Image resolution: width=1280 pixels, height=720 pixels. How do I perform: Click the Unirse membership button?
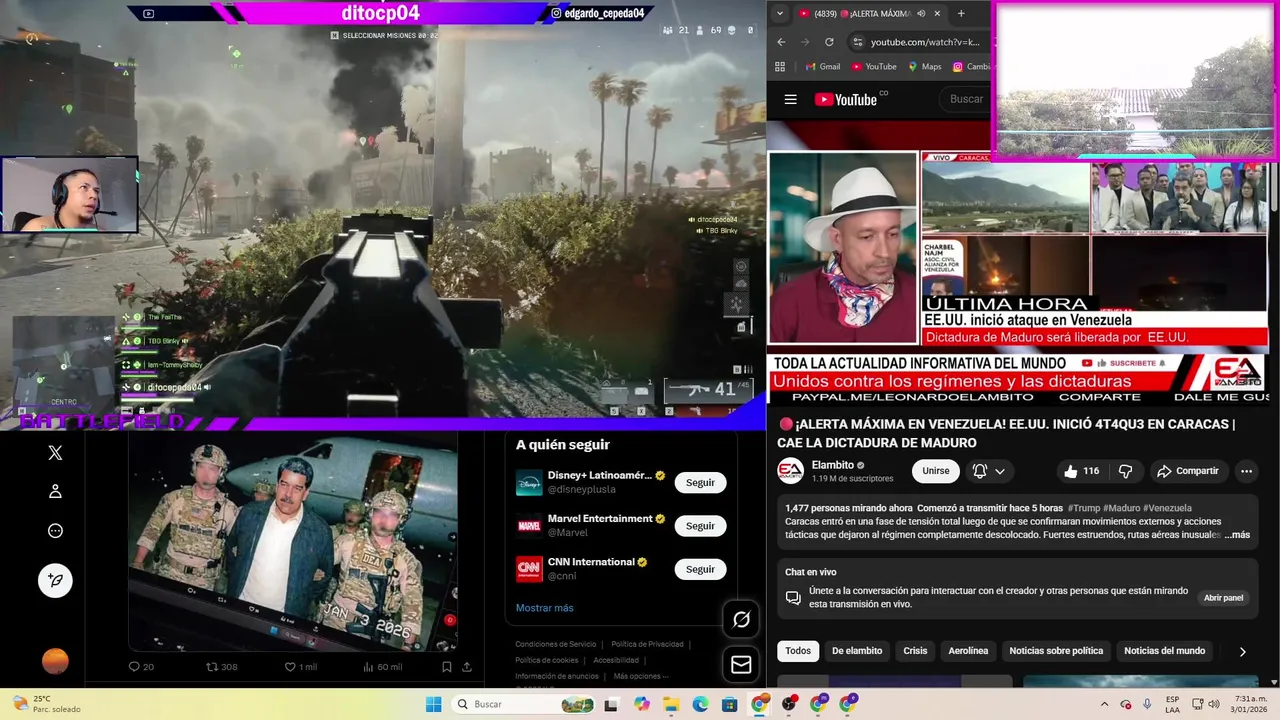click(x=936, y=471)
